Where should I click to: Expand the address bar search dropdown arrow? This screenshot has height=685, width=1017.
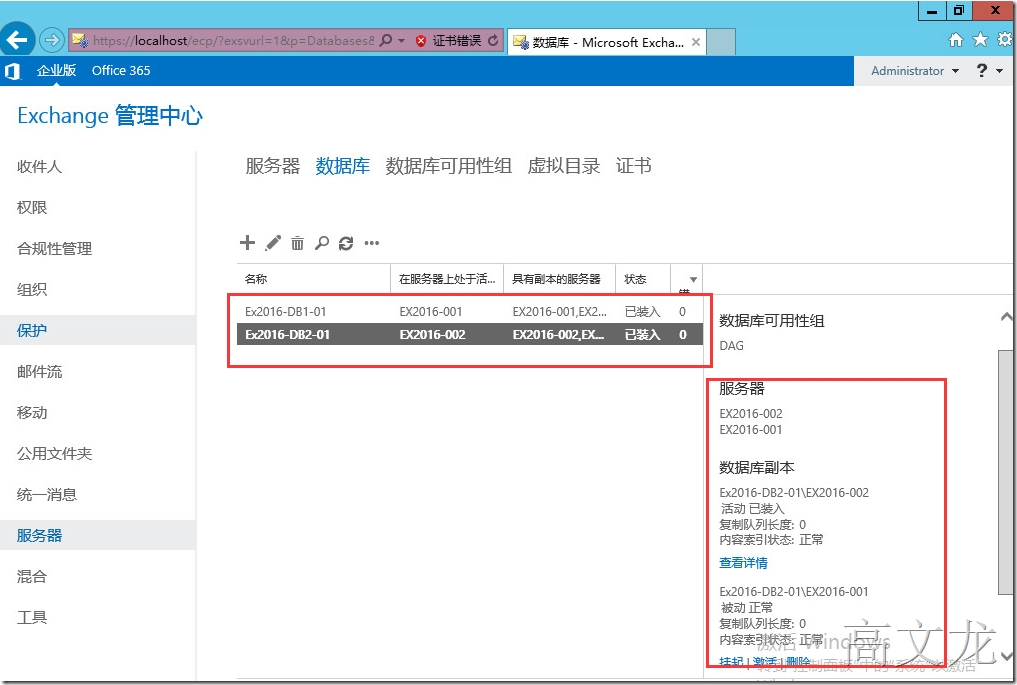(401, 40)
